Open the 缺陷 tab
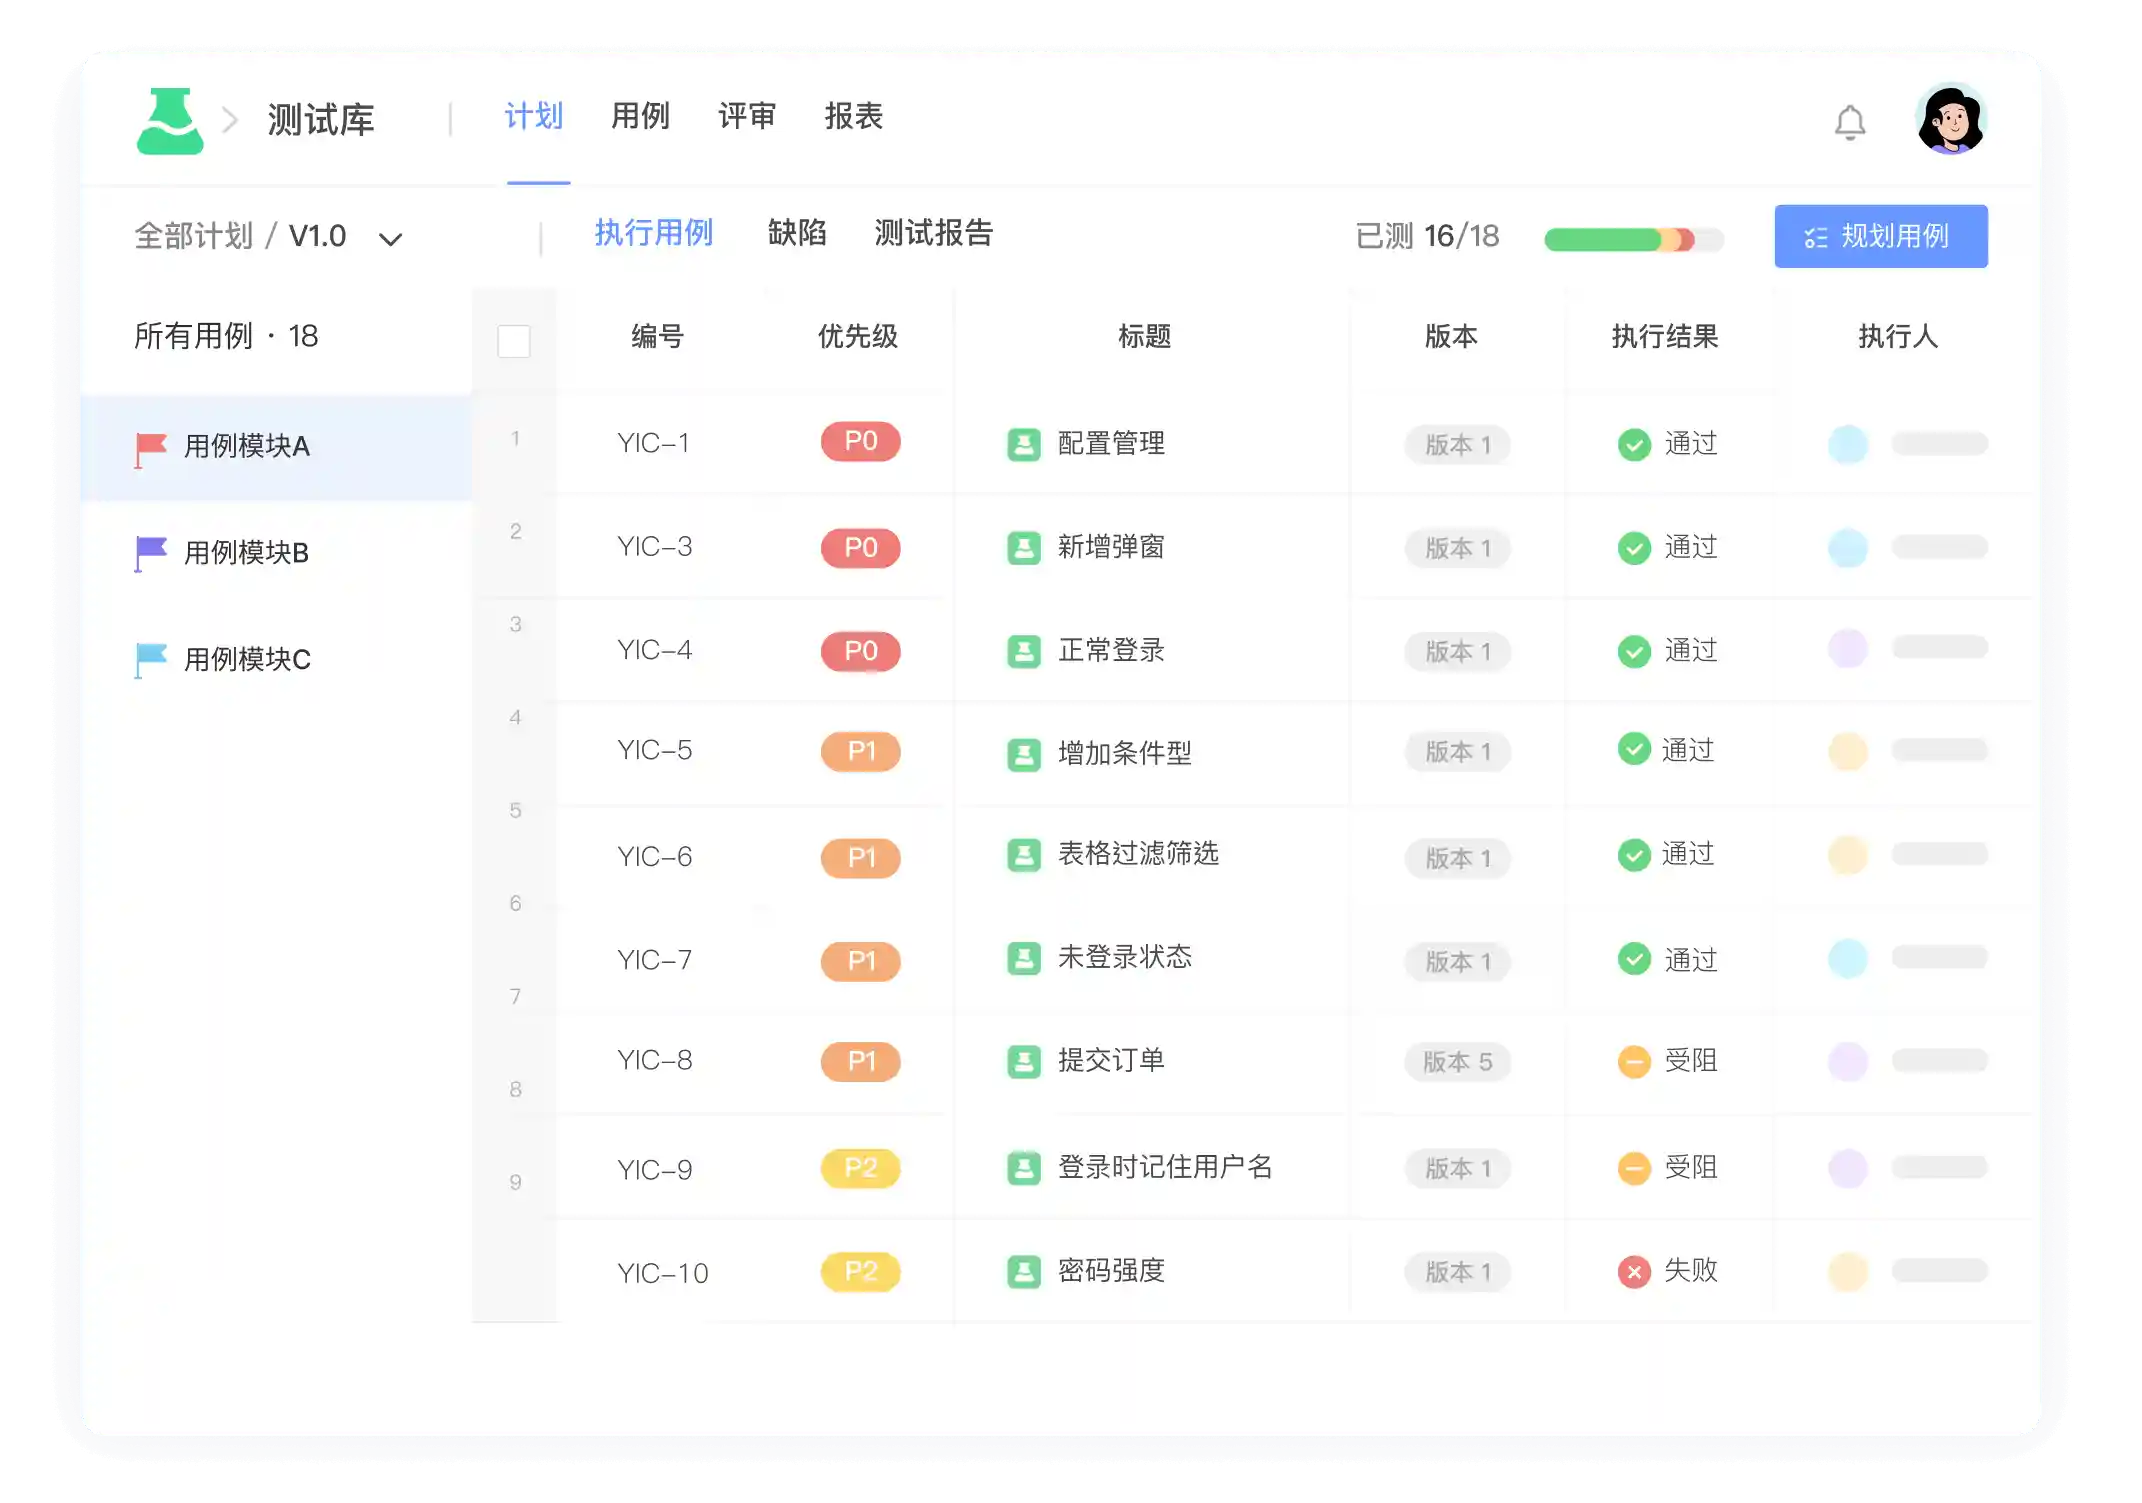 pyautogui.click(x=797, y=235)
